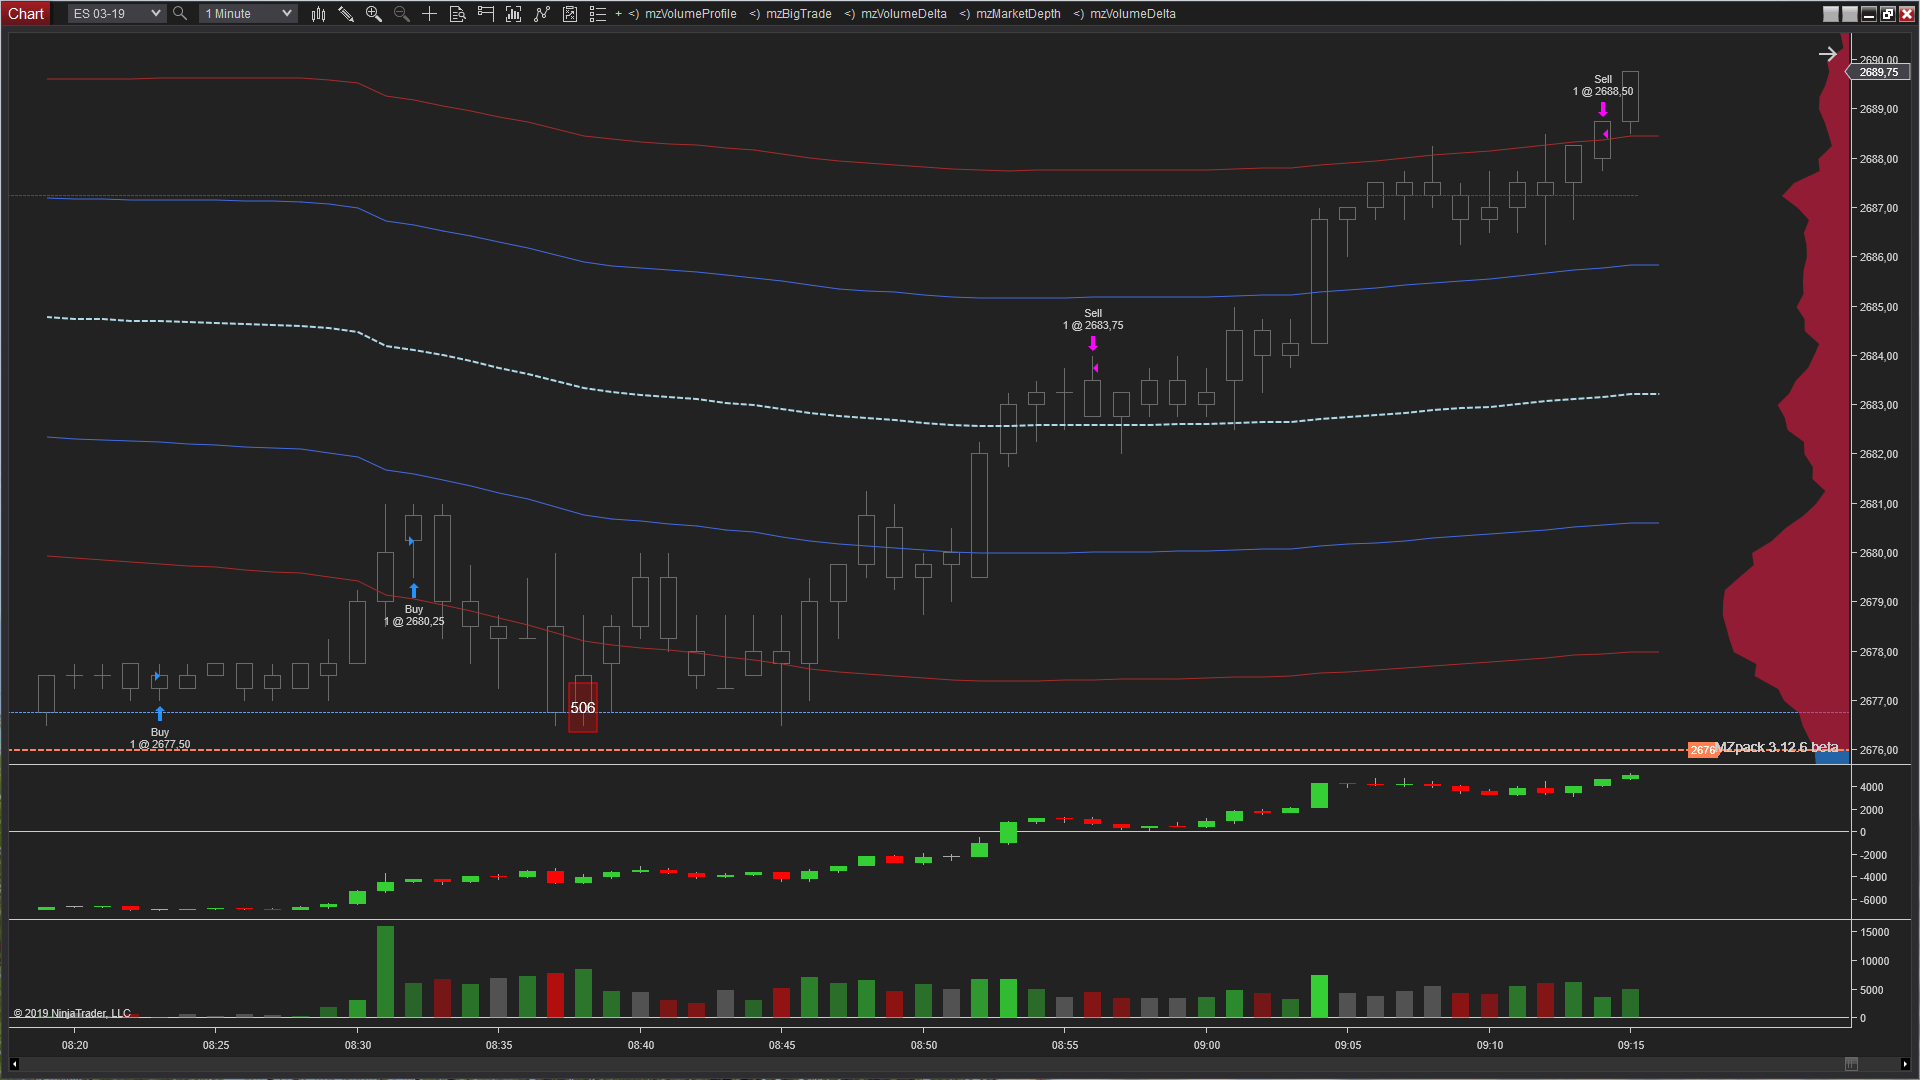Toggle the Chart Trader panel icon
The width and height of the screenshot is (1920, 1080).
tap(486, 14)
